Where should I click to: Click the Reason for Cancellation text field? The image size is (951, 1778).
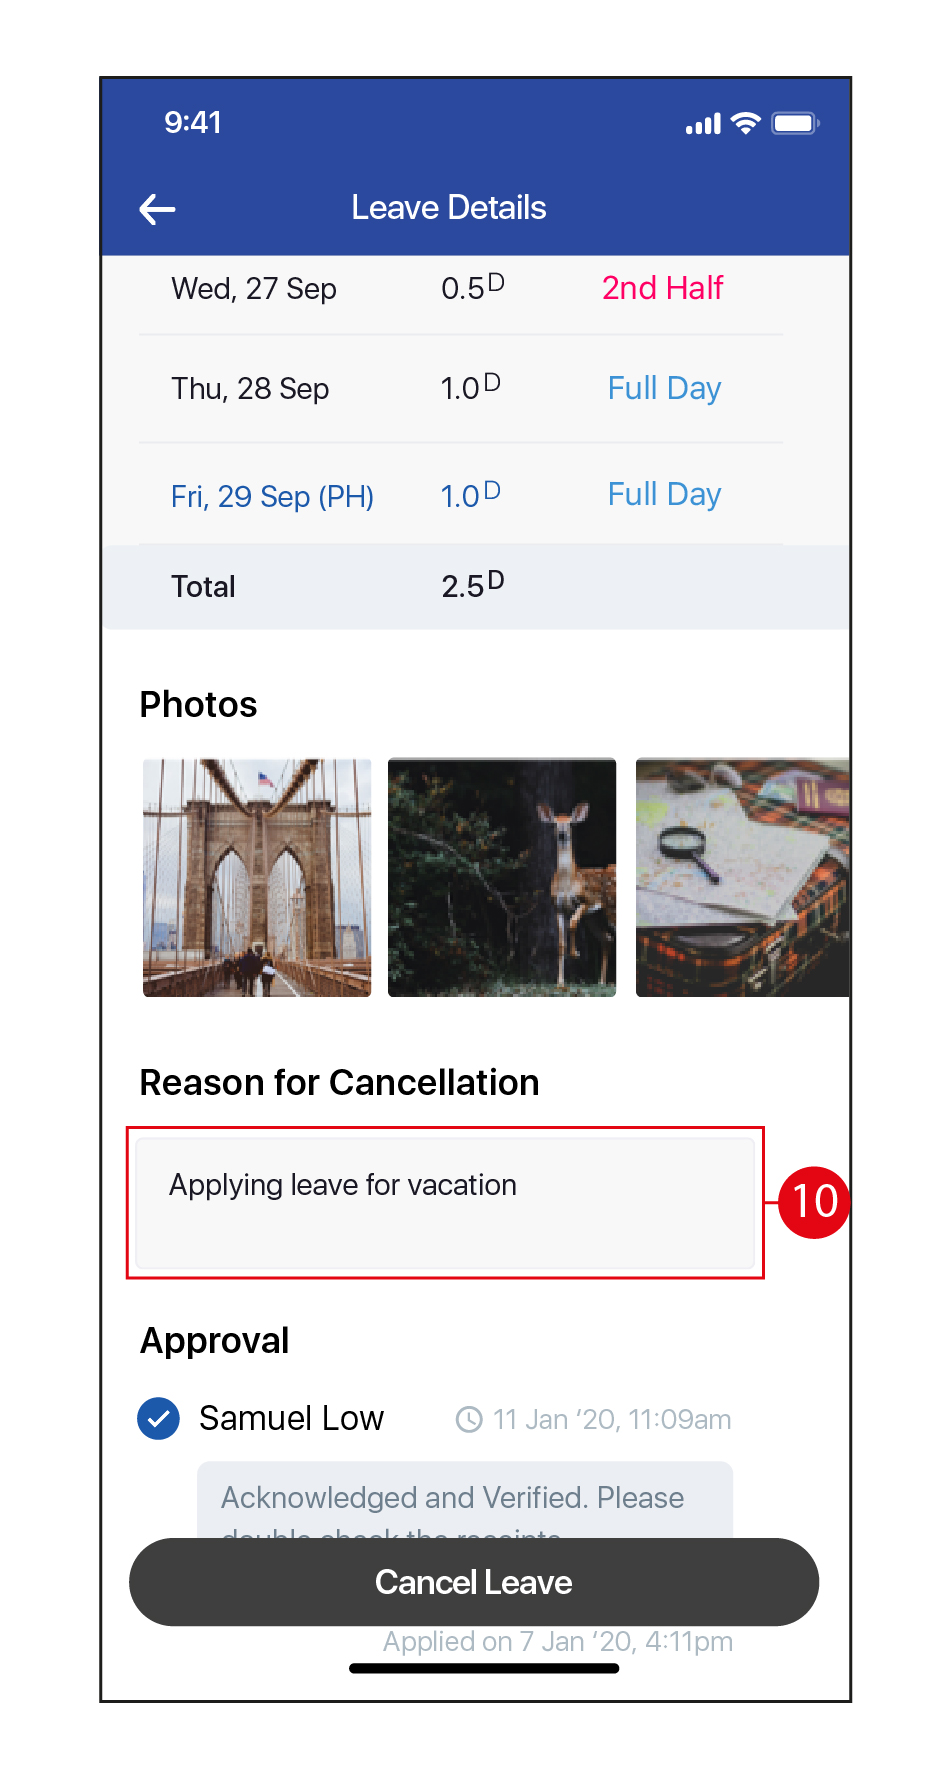[x=445, y=1202]
